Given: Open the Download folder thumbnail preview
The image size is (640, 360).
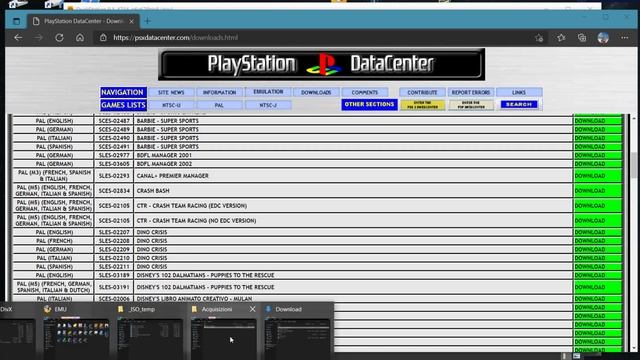Looking at the screenshot, I should pos(297,331).
